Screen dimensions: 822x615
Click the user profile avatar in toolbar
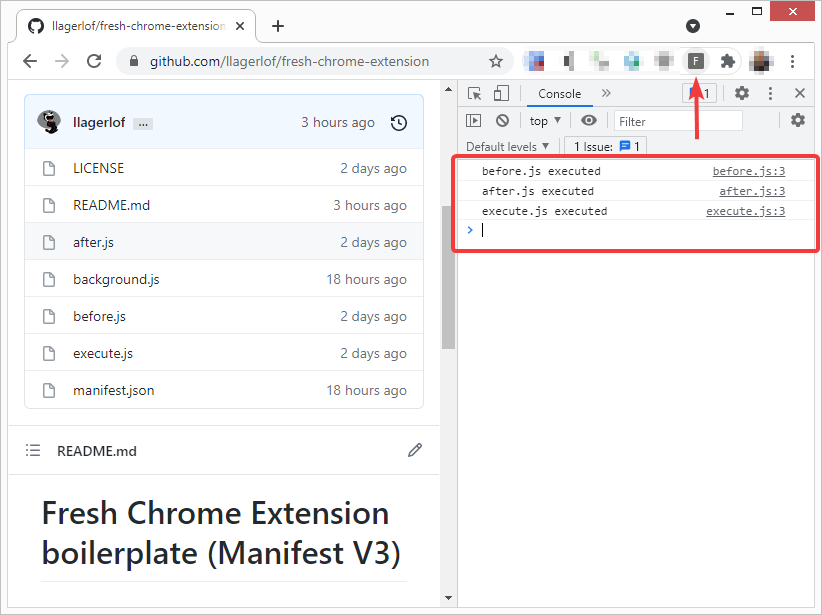tap(761, 61)
